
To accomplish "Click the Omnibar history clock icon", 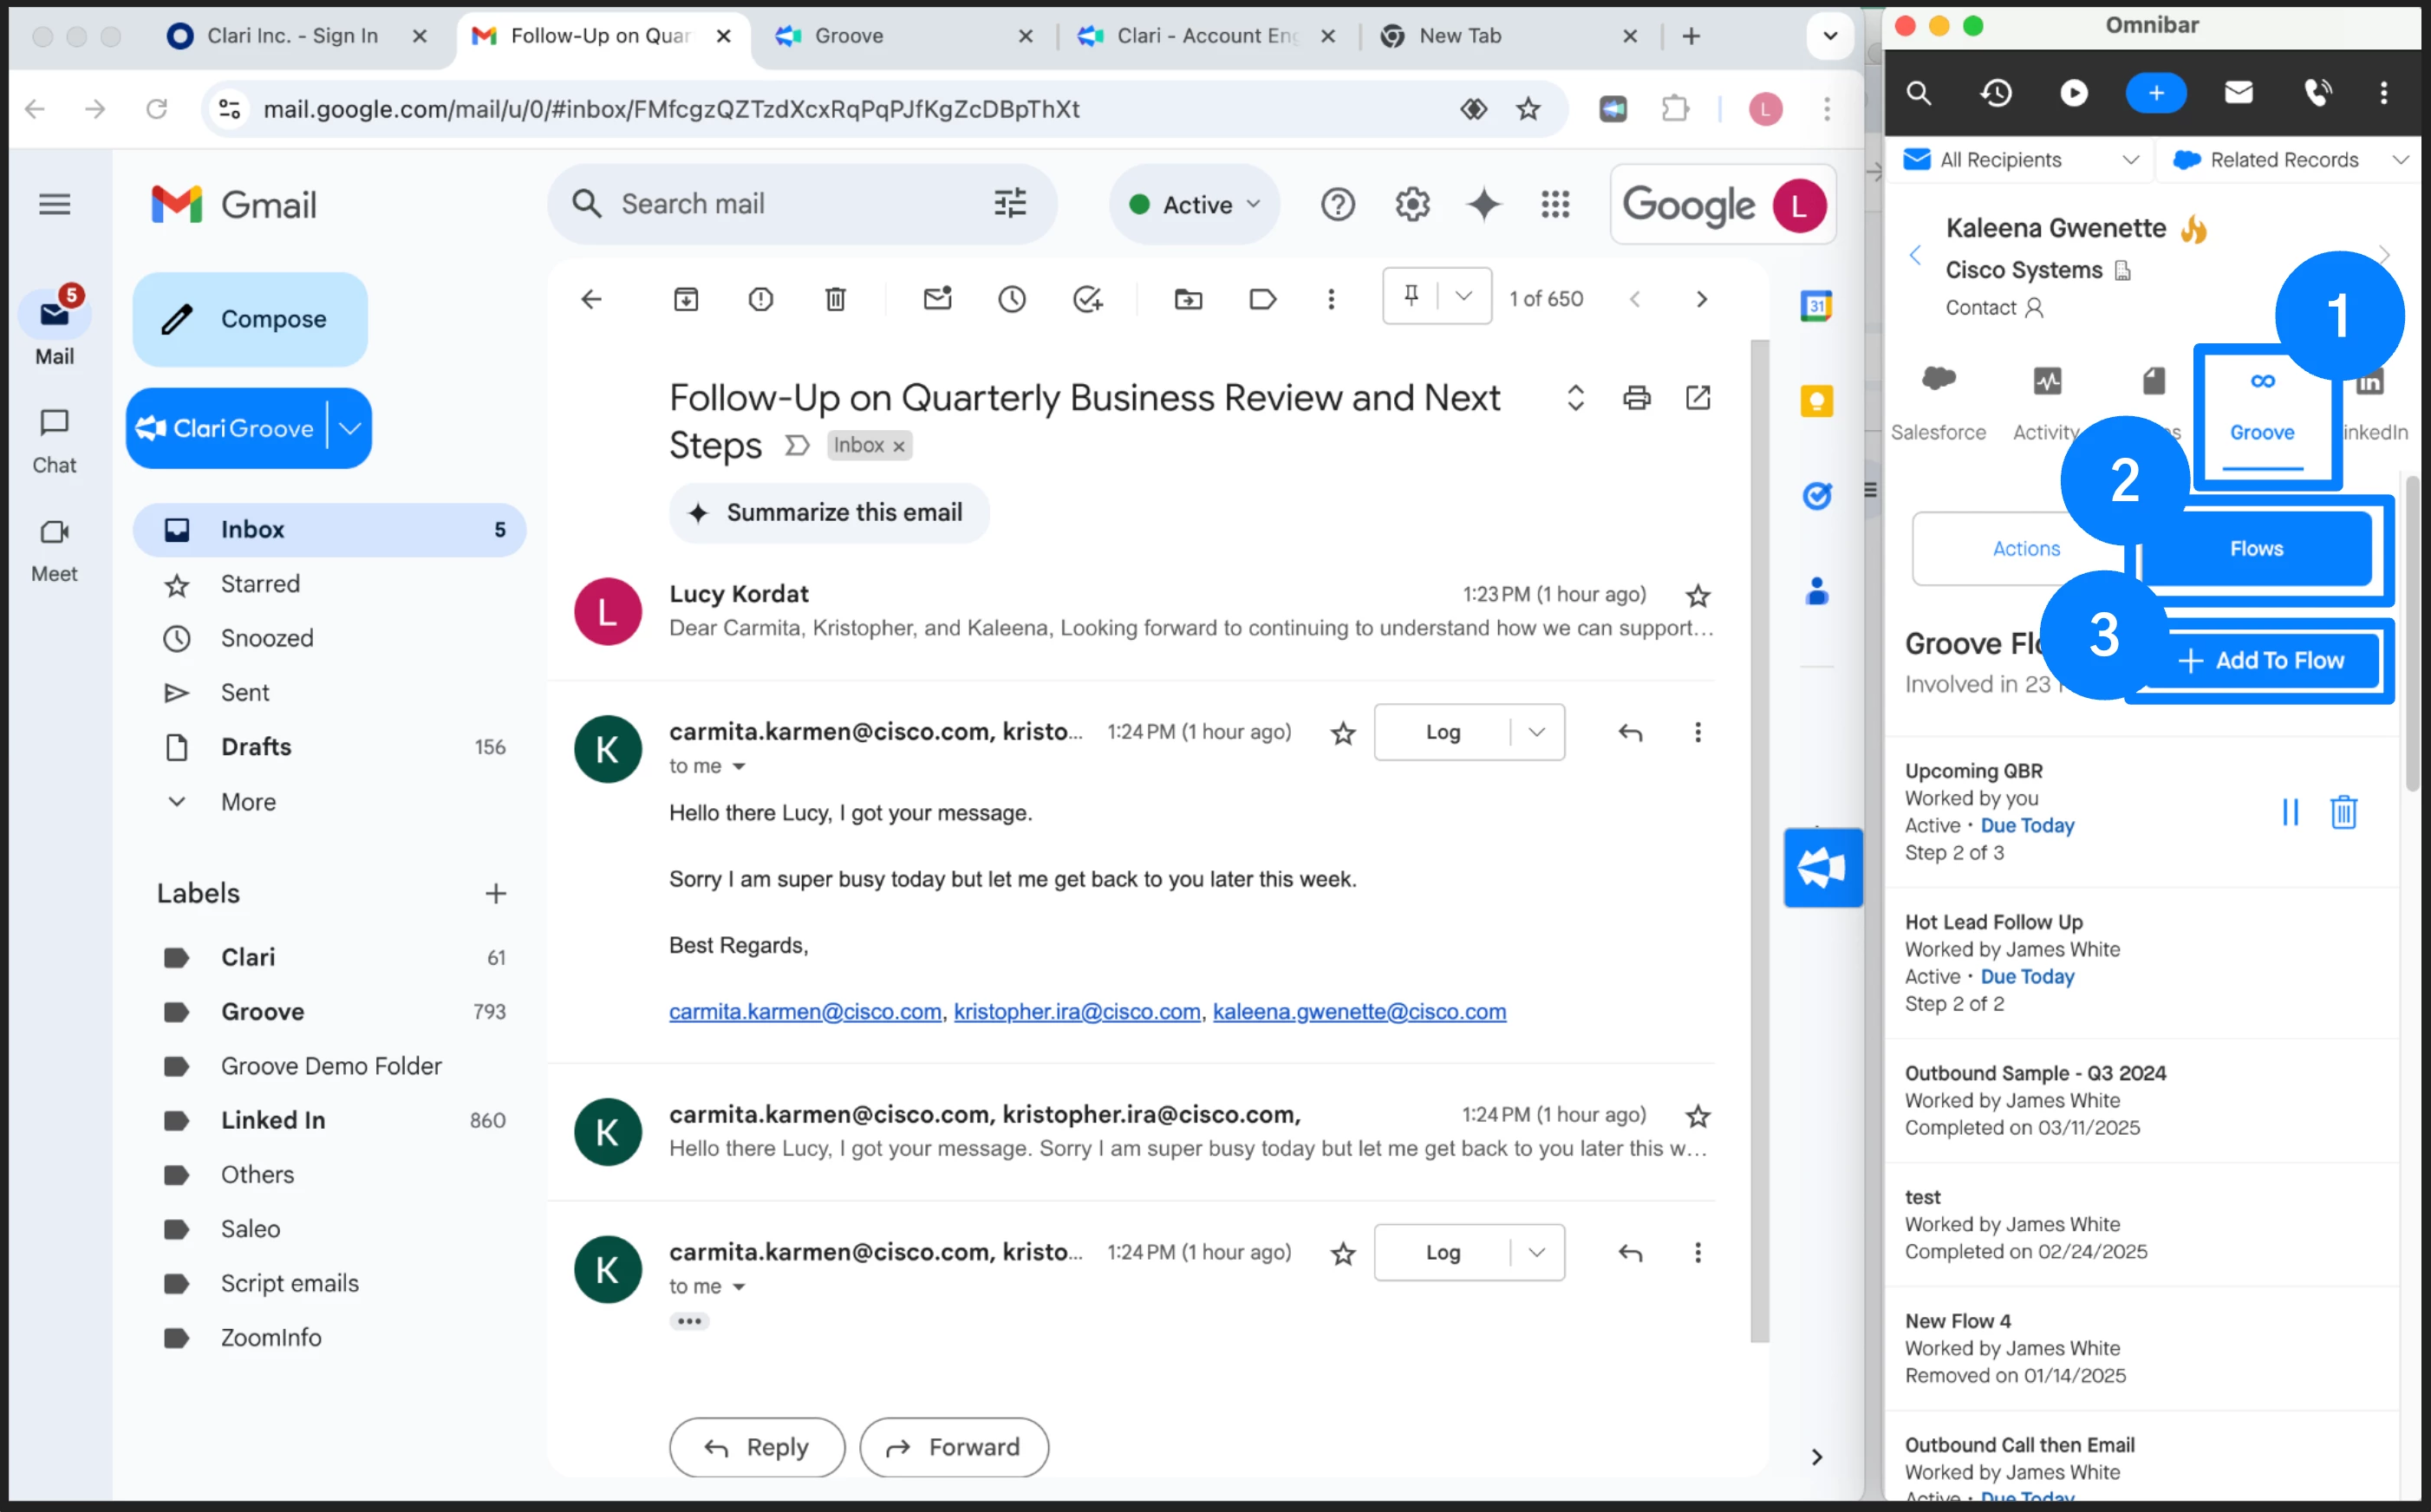I will coord(1996,93).
